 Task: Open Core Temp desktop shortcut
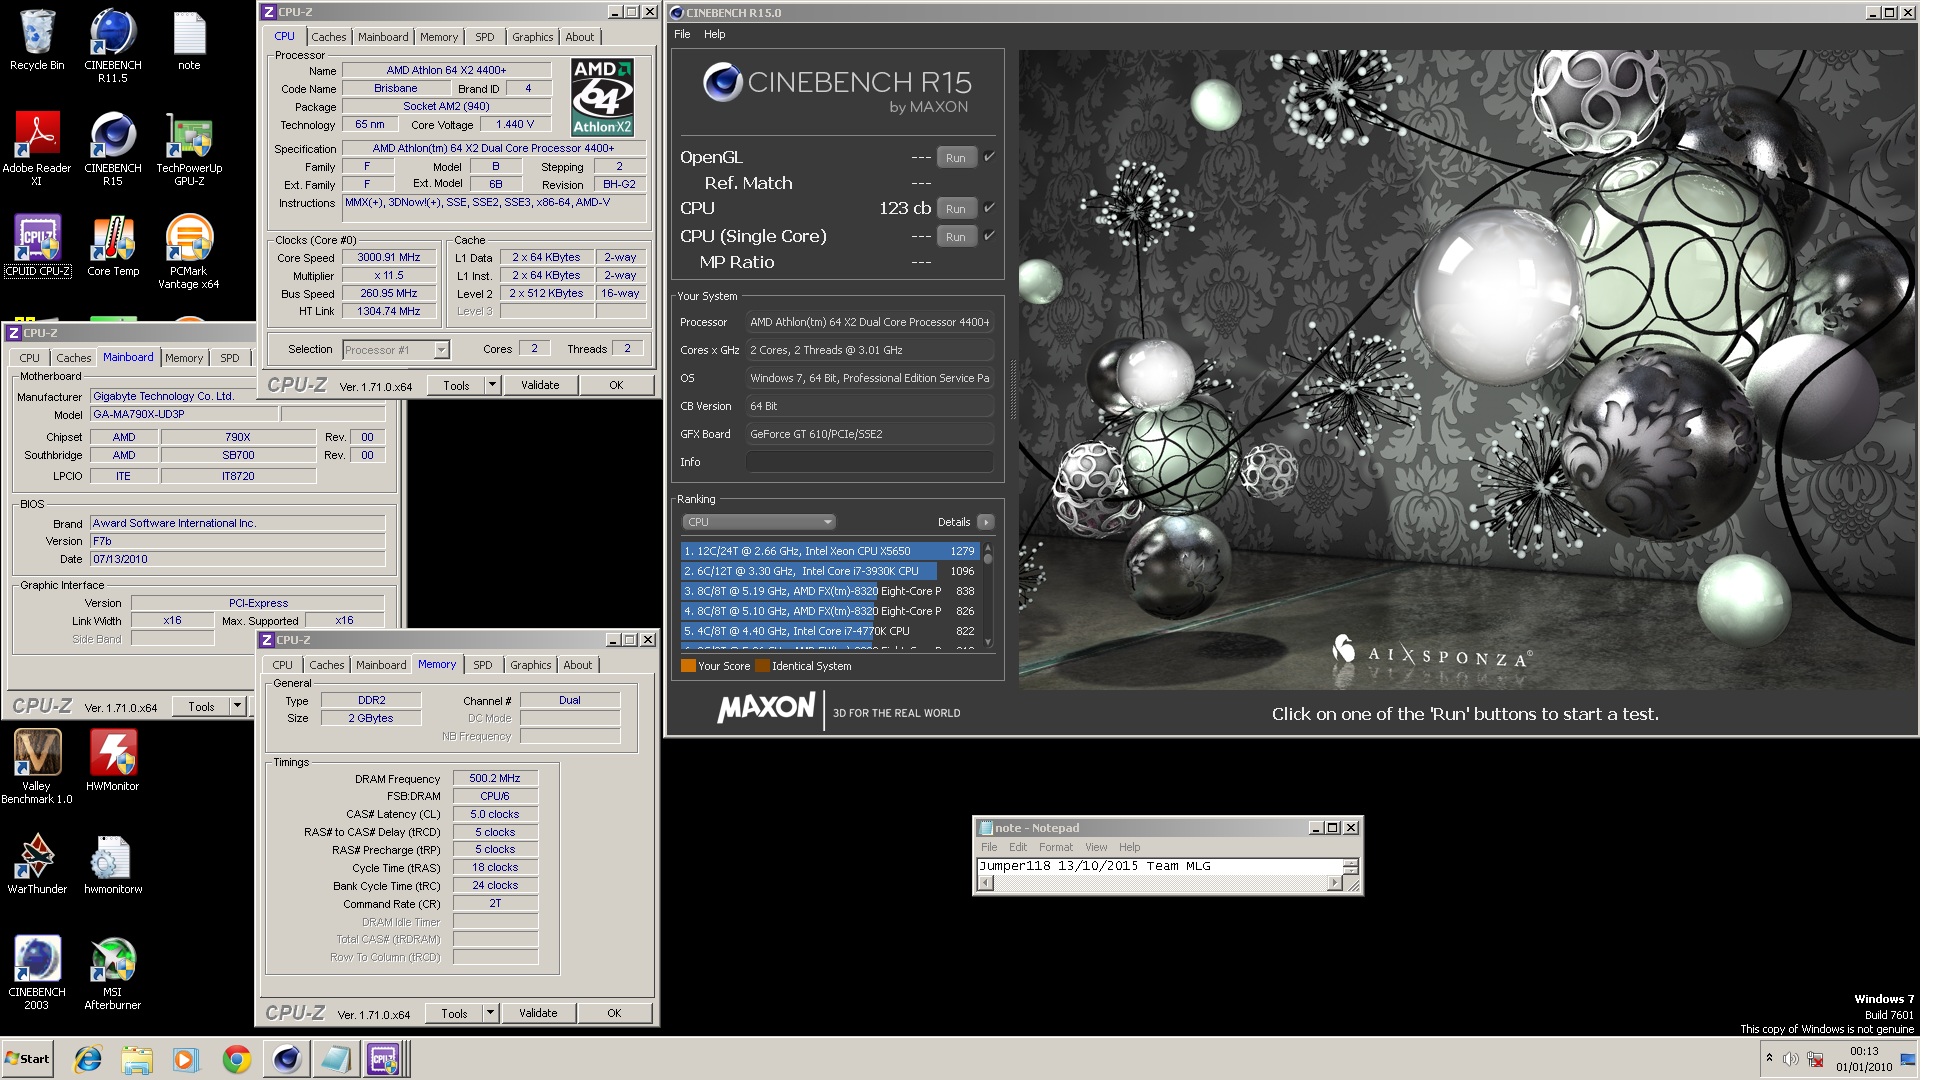[113, 246]
